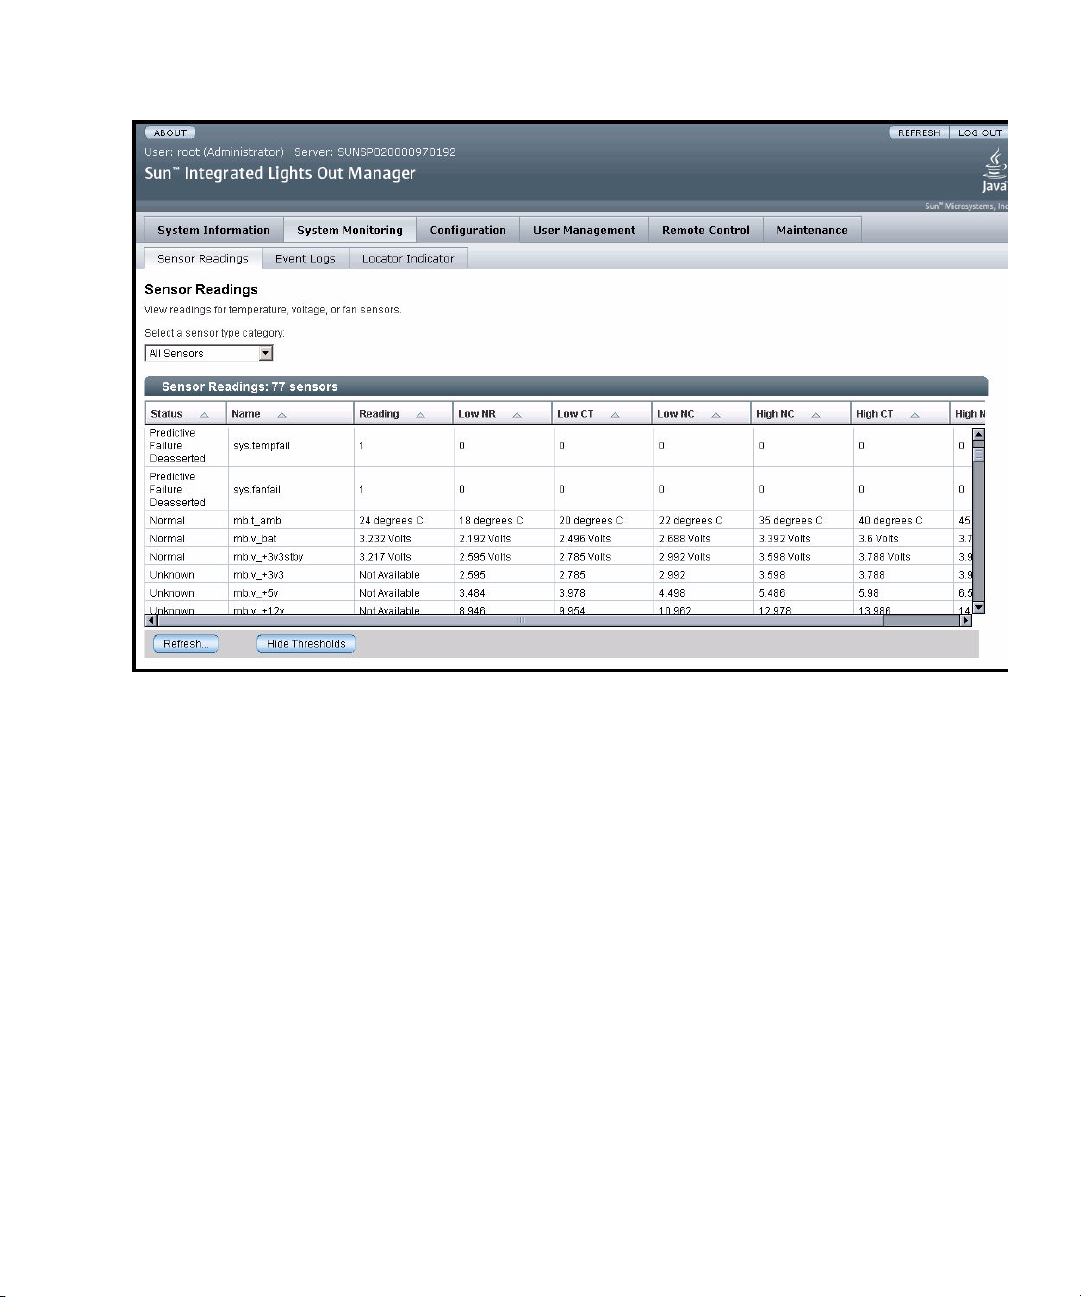Select the mb.t_amb sensor name
The width and height of the screenshot is (1081, 1297).
click(x=258, y=521)
